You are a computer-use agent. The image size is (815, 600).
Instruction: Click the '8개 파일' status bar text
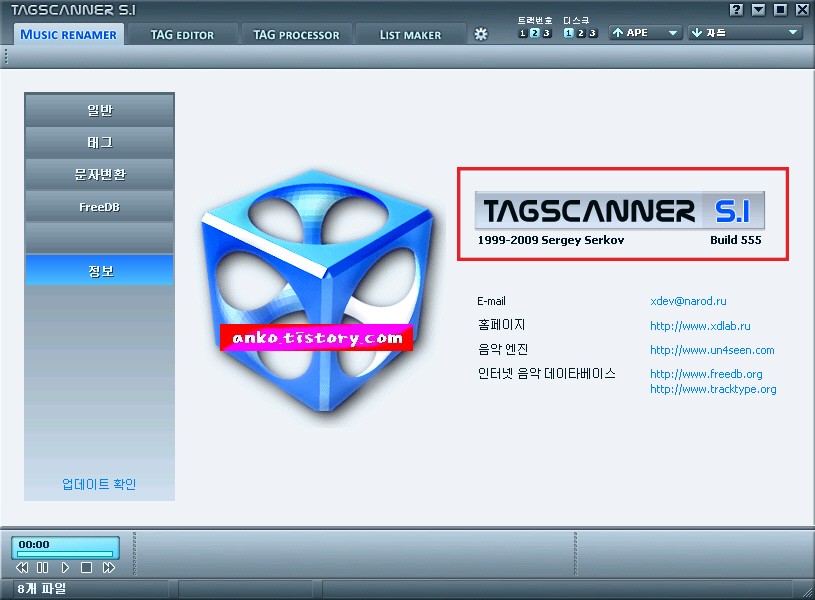click(42, 589)
